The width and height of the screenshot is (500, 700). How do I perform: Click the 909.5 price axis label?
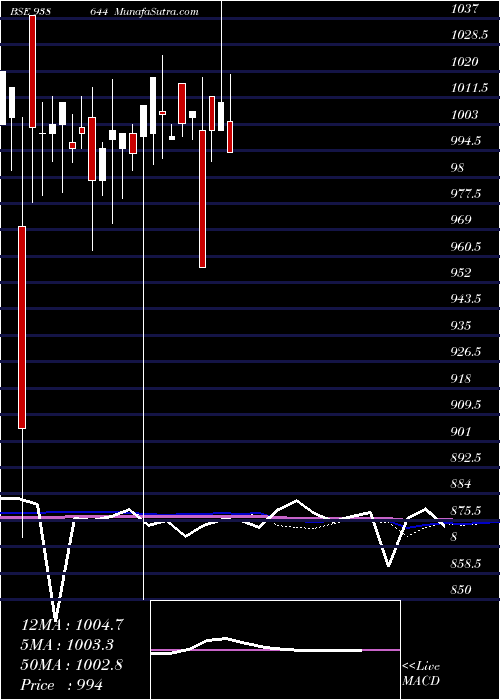pos(467,405)
